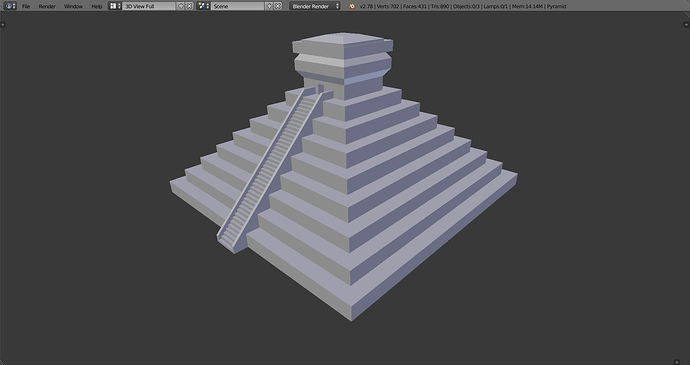
Task: Open the File menu
Action: tap(26, 6)
